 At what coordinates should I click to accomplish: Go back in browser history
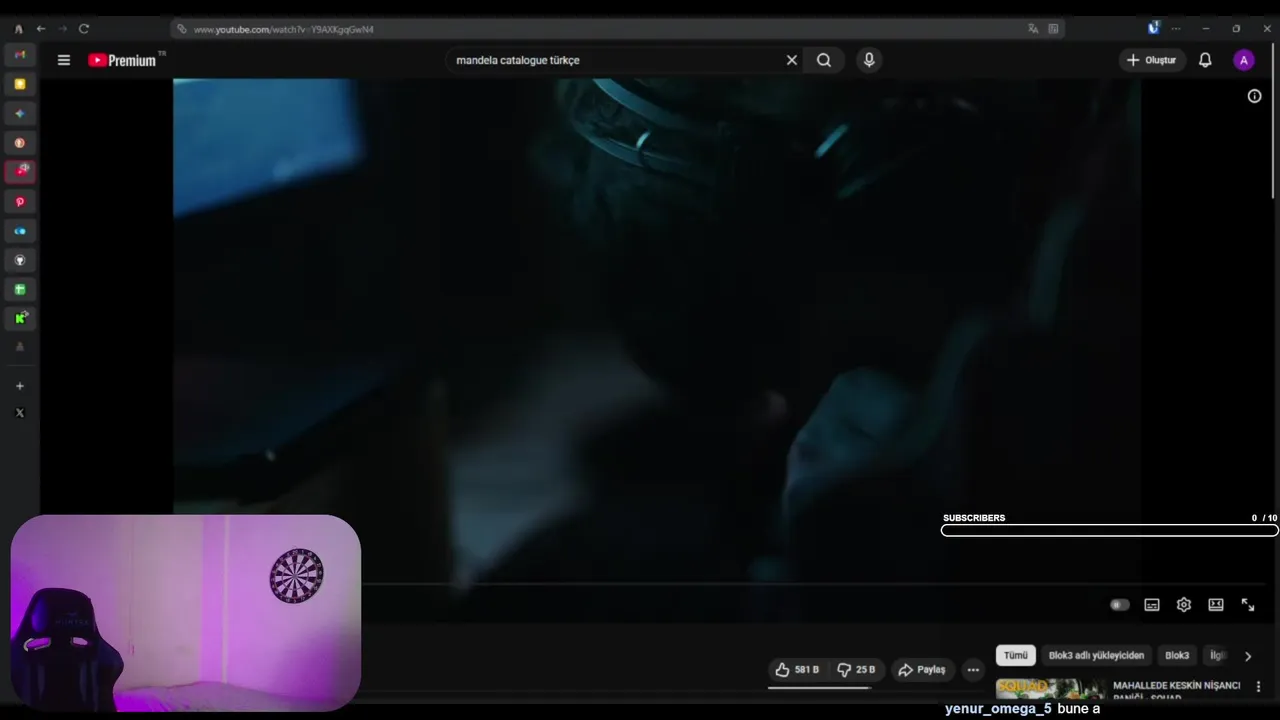click(x=41, y=29)
